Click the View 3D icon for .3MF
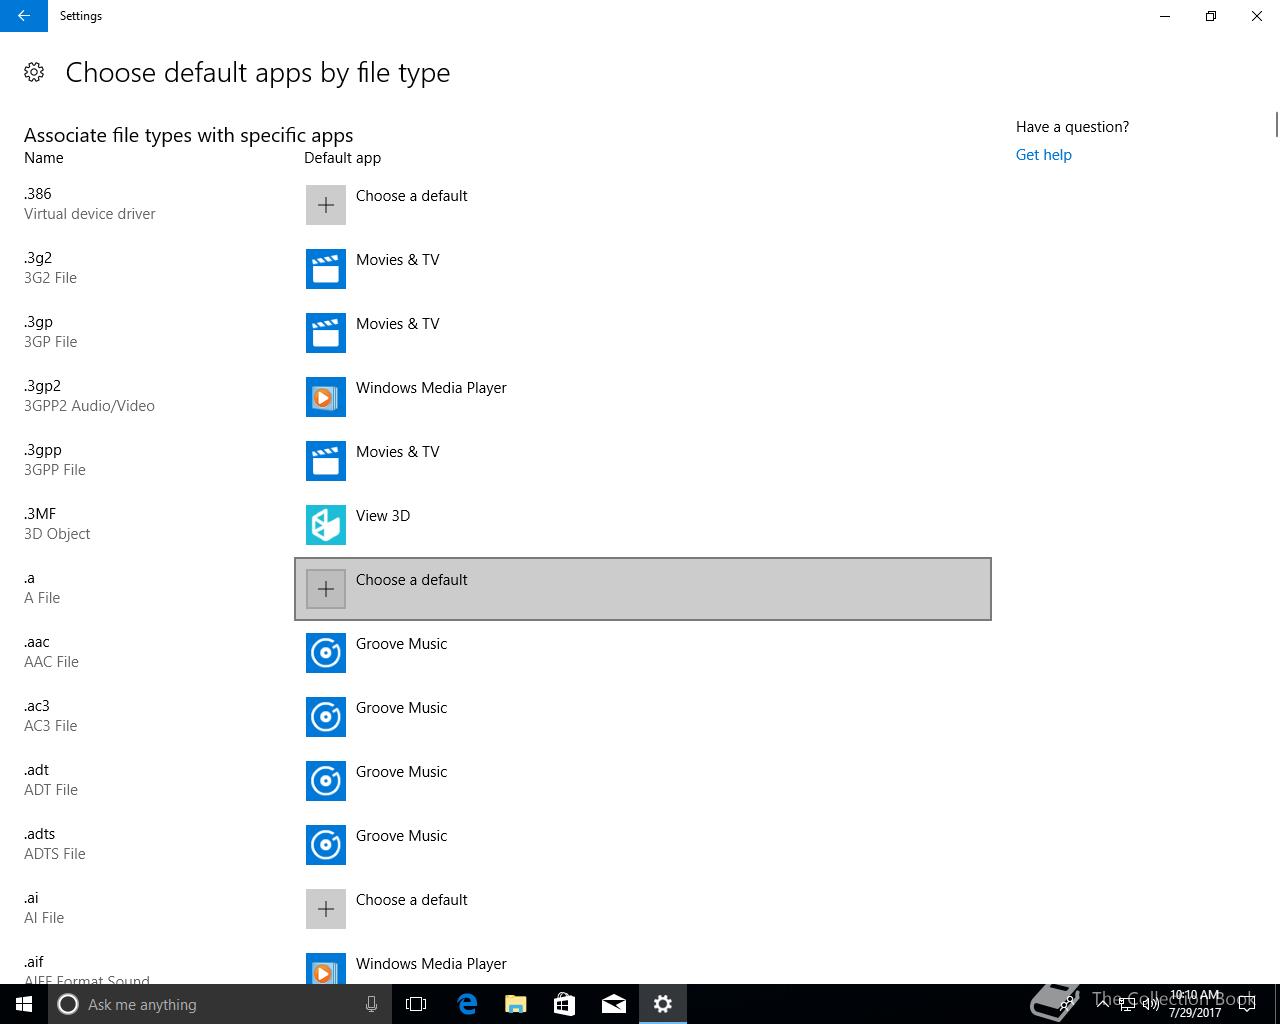The image size is (1280, 1024). point(326,525)
